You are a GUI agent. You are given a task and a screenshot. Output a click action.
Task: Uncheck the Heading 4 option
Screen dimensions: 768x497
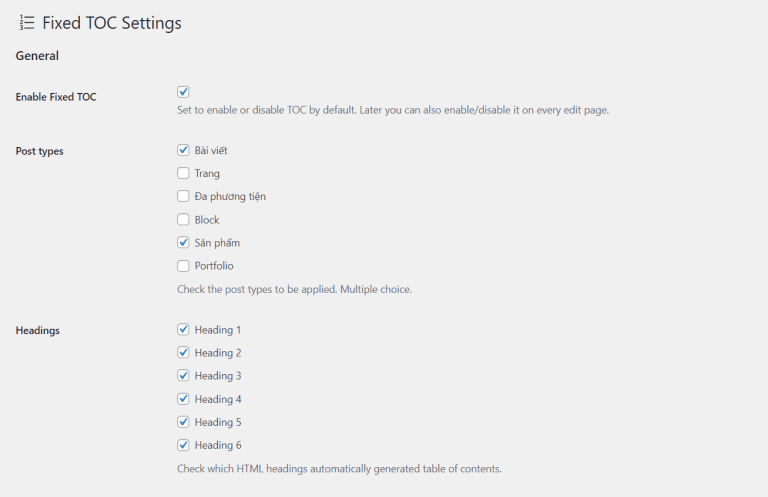pyautogui.click(x=183, y=399)
